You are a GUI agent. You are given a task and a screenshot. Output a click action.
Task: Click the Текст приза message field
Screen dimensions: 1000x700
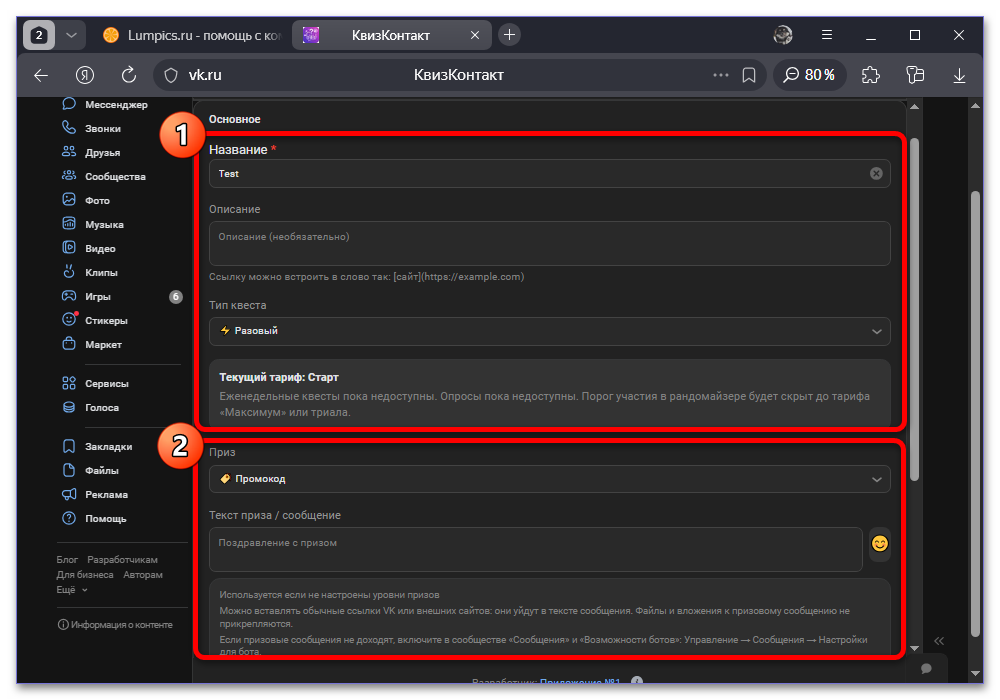pyautogui.click(x=536, y=550)
